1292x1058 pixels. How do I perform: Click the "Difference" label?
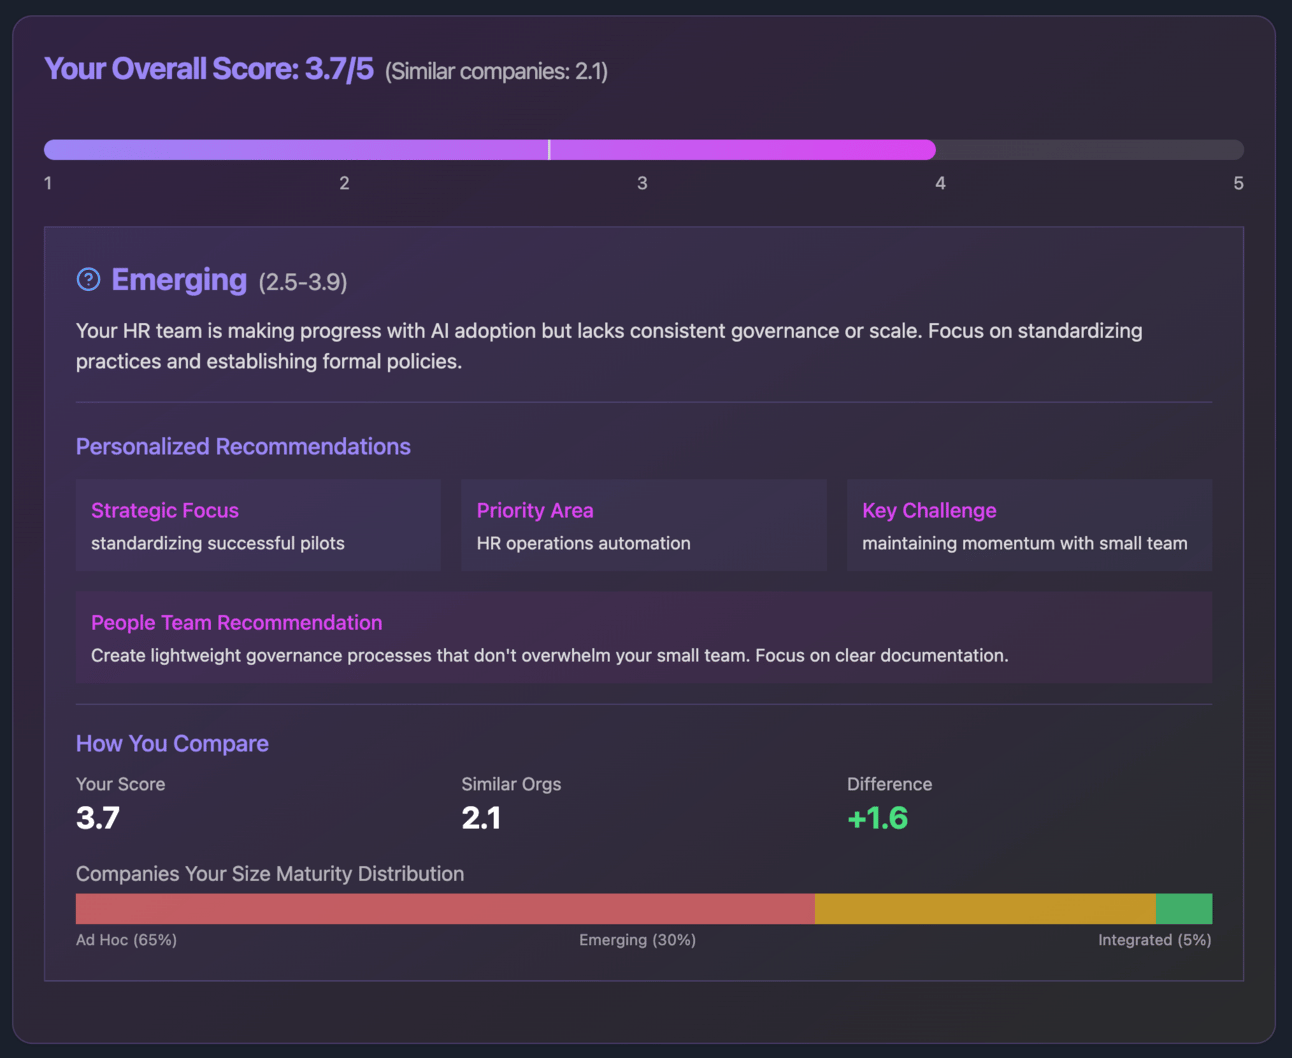890,784
